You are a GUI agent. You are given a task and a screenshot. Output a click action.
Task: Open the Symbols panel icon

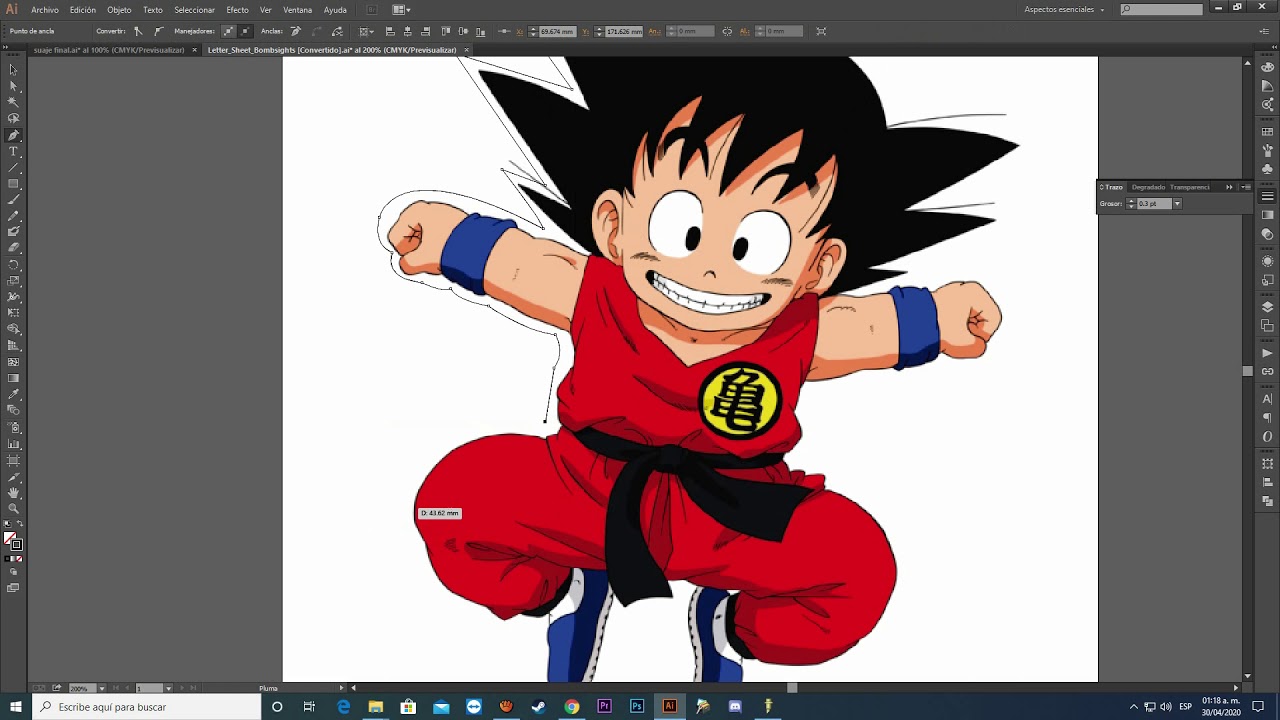[1267, 169]
